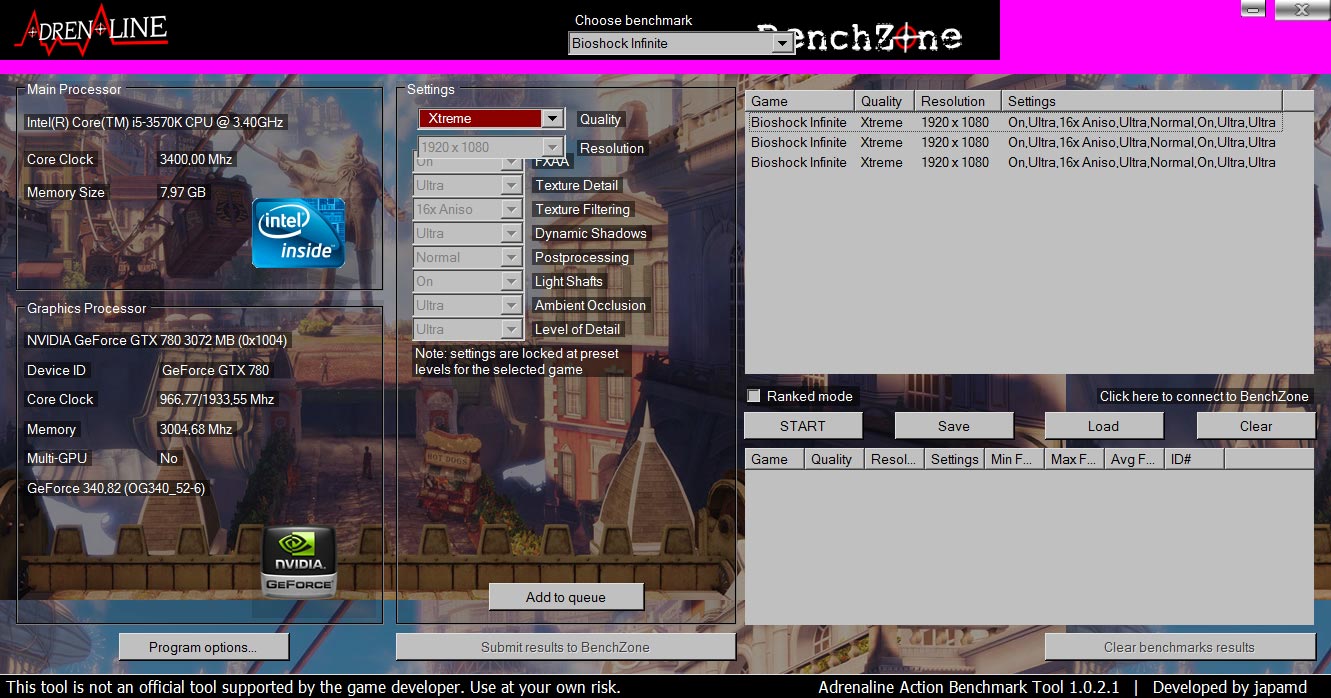Open the 1920 x 1080 resolution dropdown
This screenshot has height=698, width=1331.
(552, 147)
